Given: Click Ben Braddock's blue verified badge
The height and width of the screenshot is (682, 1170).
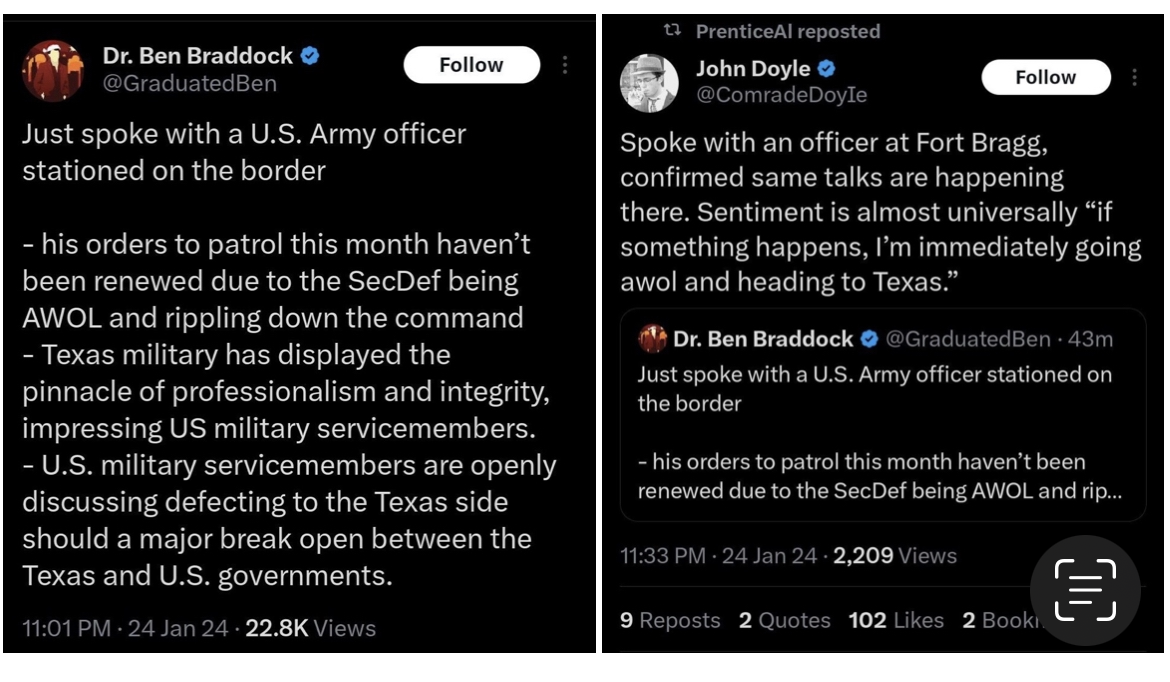Looking at the screenshot, I should pos(310,56).
